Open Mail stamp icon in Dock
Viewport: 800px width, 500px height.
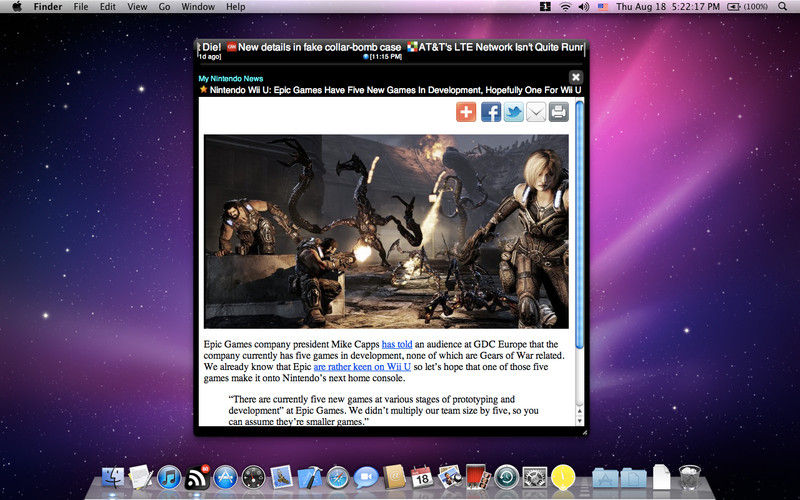[281, 478]
